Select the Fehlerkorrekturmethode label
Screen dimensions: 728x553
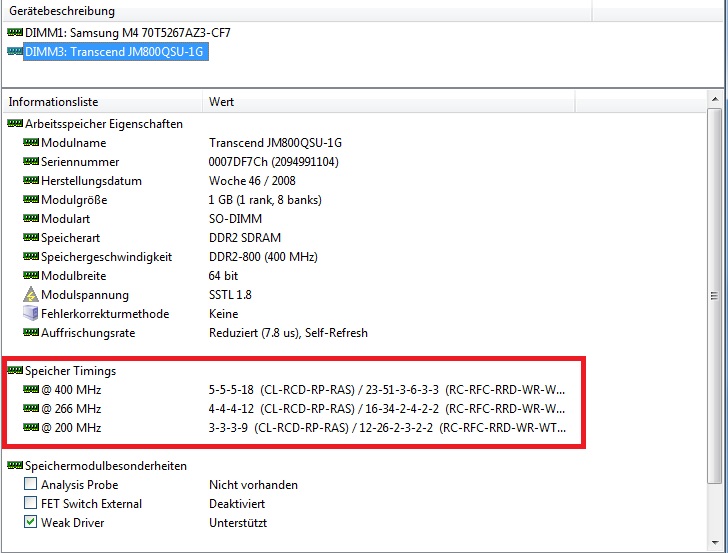105,314
